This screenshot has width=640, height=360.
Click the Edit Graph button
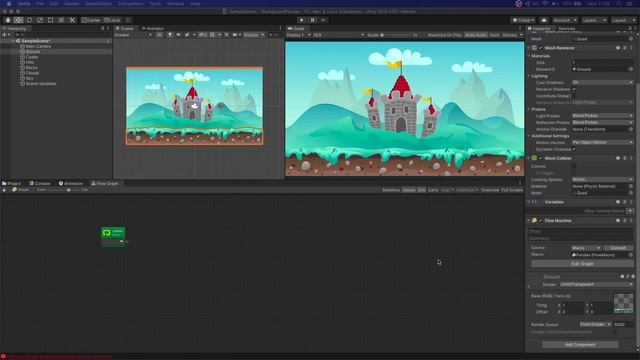[582, 264]
